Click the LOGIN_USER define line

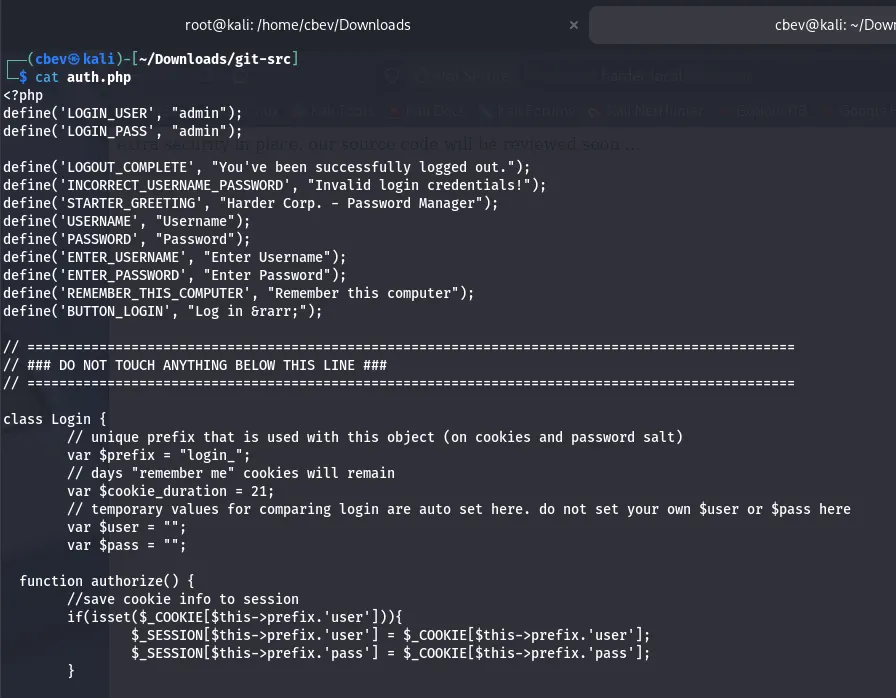(x=123, y=113)
